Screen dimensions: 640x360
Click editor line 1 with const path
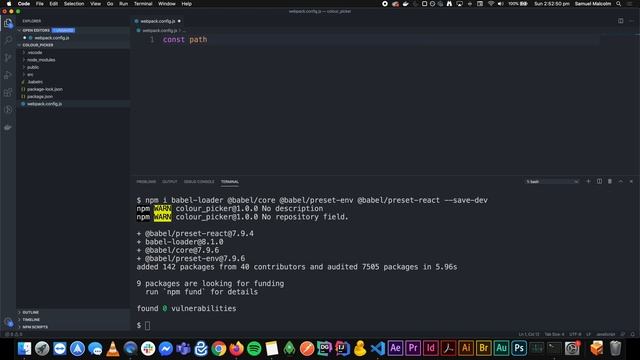tap(185, 40)
